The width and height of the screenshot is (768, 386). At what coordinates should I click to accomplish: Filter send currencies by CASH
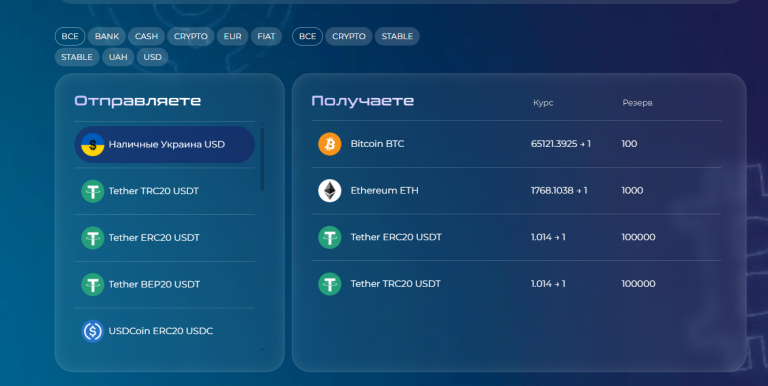(146, 36)
